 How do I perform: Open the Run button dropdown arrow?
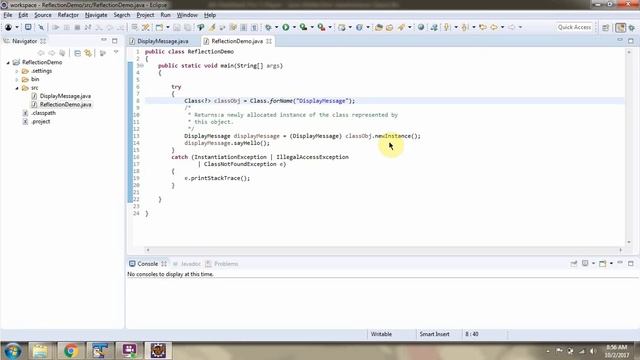click(294, 27)
